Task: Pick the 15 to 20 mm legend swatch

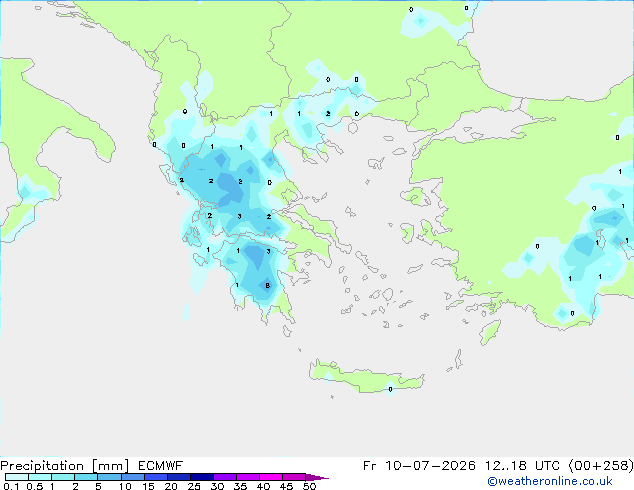Action: pos(155,477)
